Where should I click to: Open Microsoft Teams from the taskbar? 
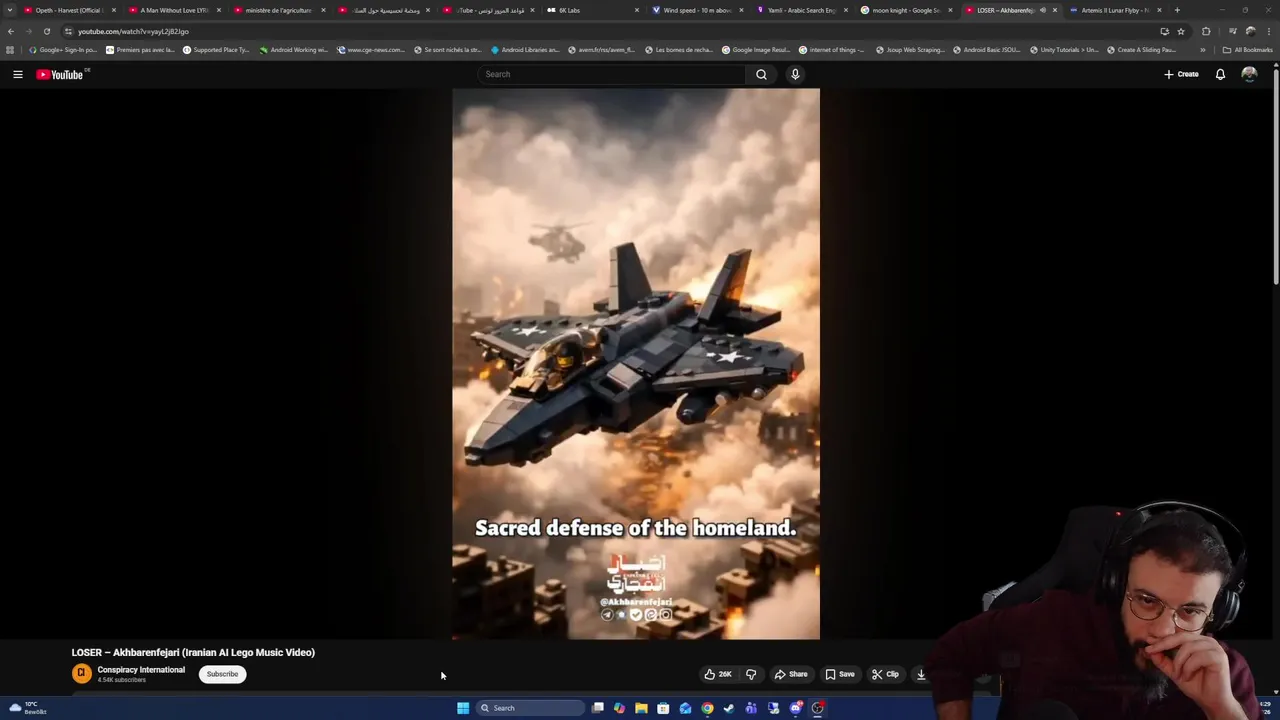point(751,708)
